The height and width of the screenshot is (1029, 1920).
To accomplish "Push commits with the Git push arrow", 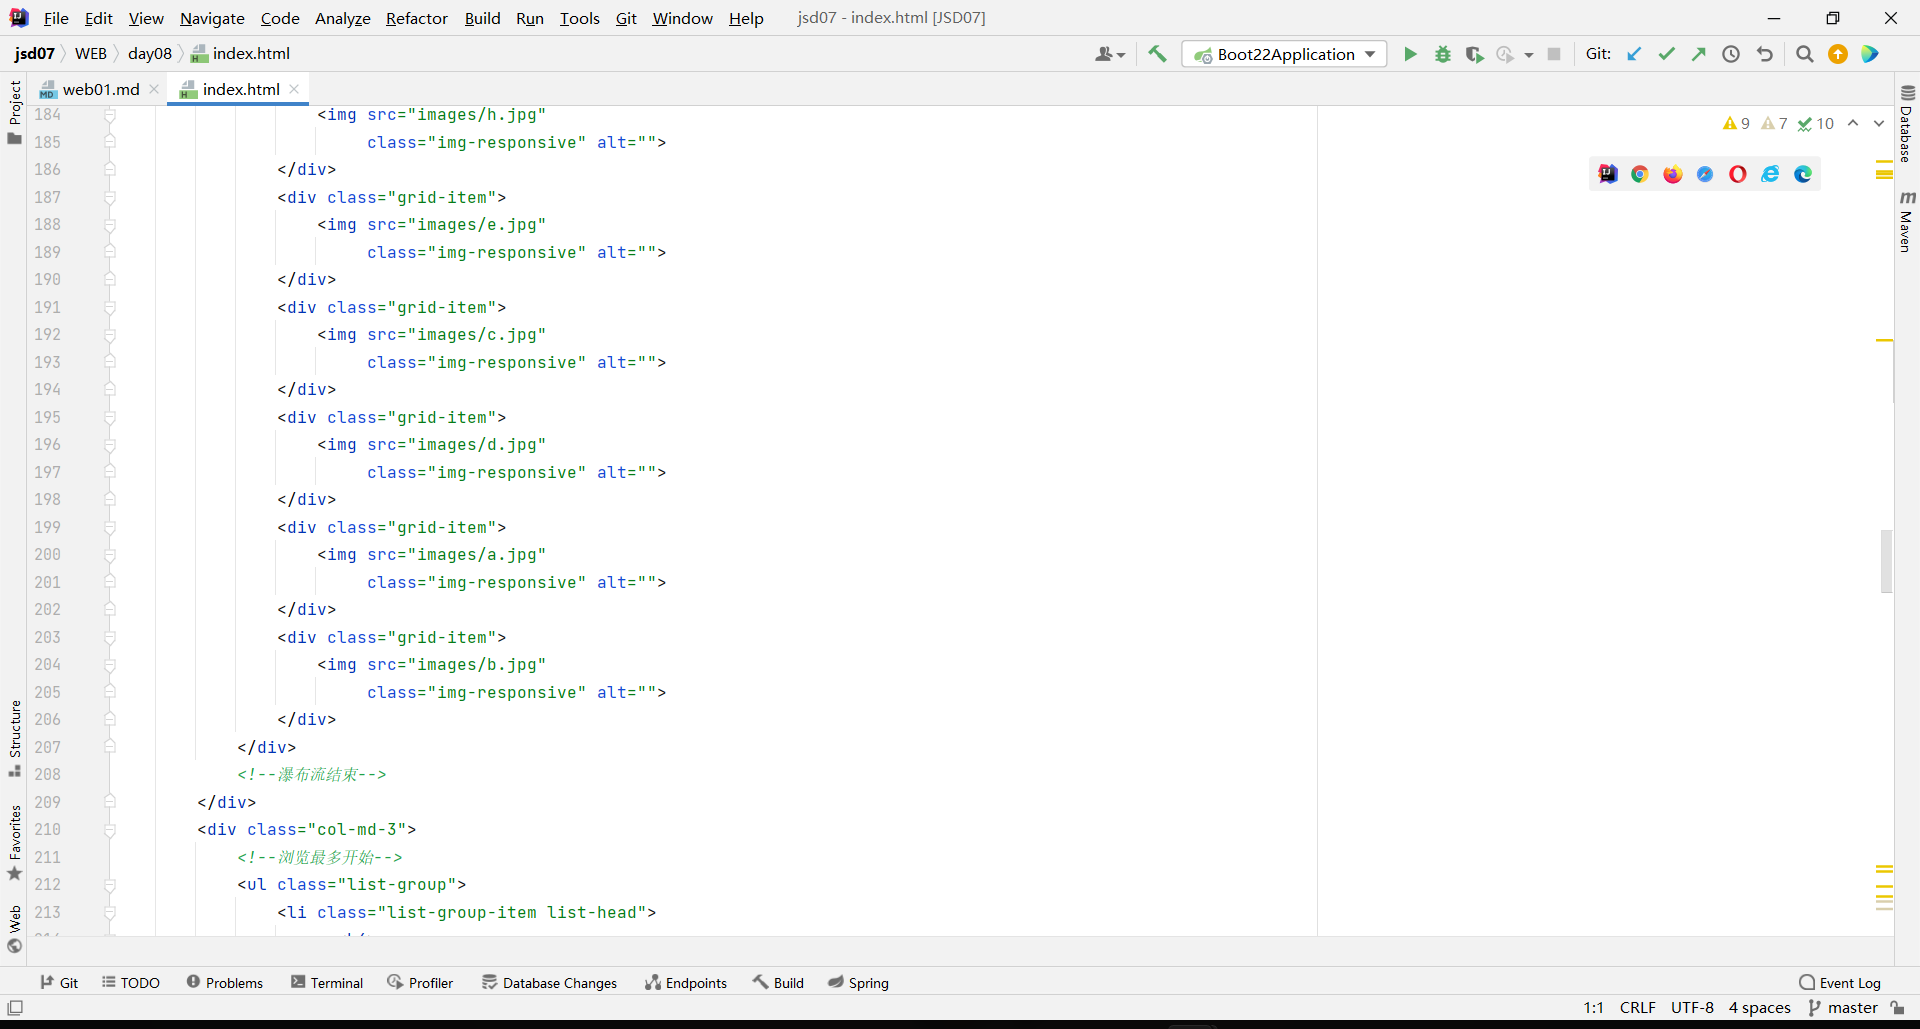I will (1698, 54).
